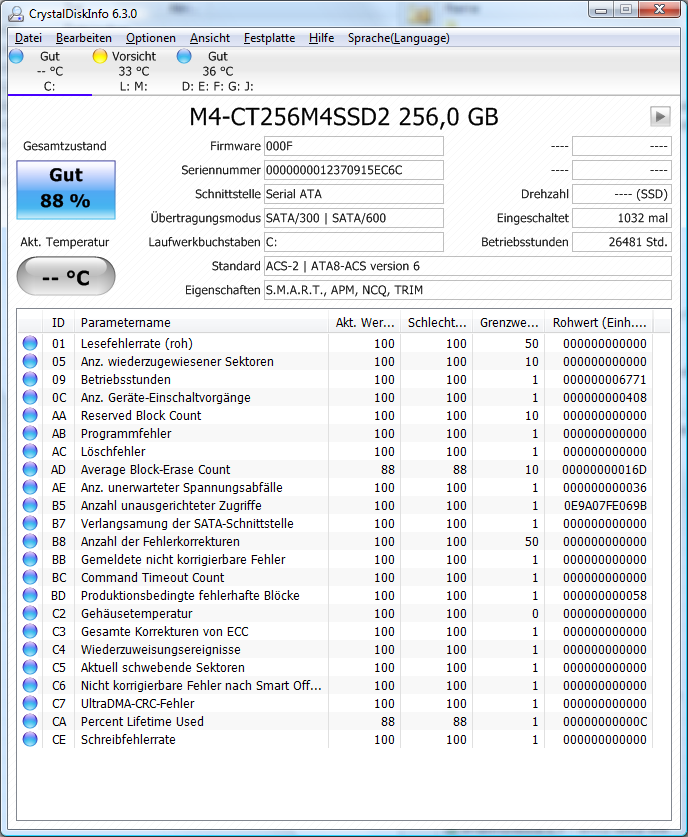688x837 pixels.
Task: Click the Firmware field showing 000F
Action: (x=354, y=146)
